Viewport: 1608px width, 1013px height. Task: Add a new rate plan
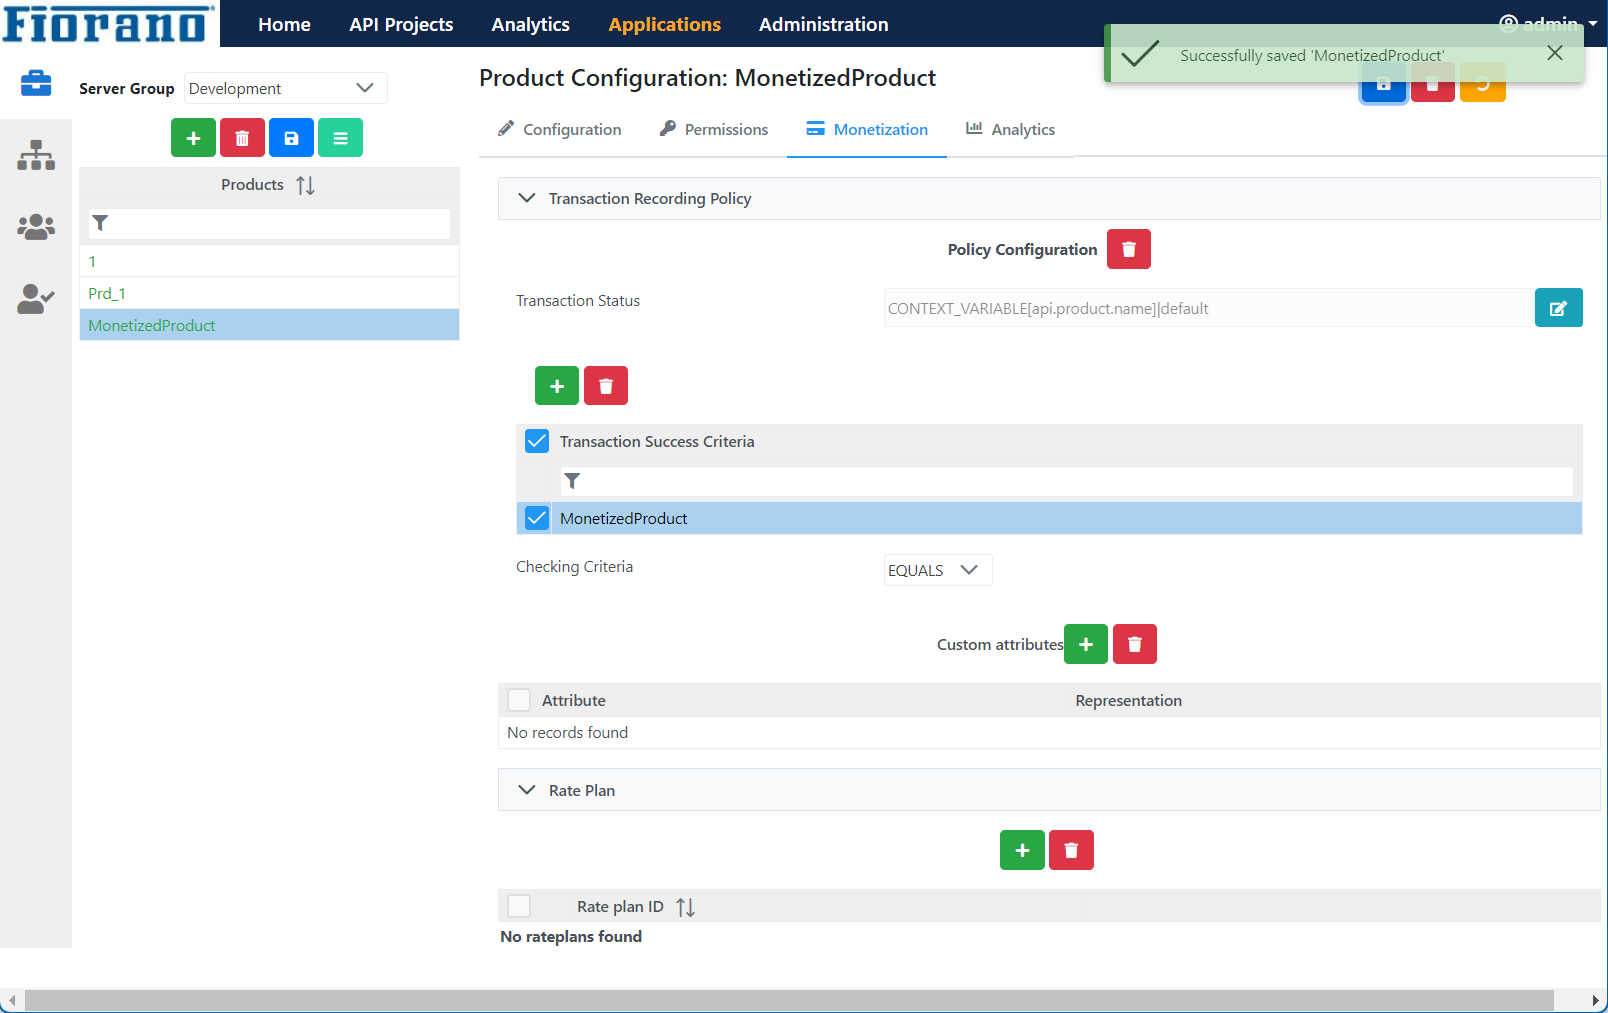tap(1022, 850)
